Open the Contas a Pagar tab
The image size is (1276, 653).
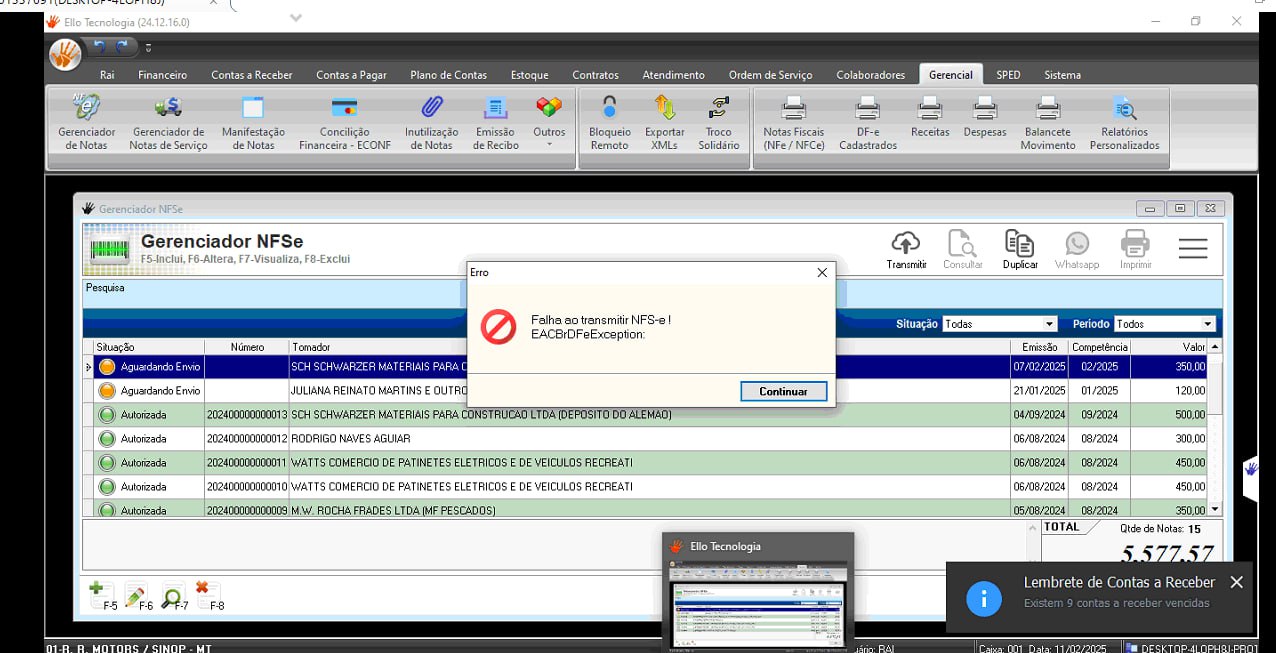(x=351, y=75)
